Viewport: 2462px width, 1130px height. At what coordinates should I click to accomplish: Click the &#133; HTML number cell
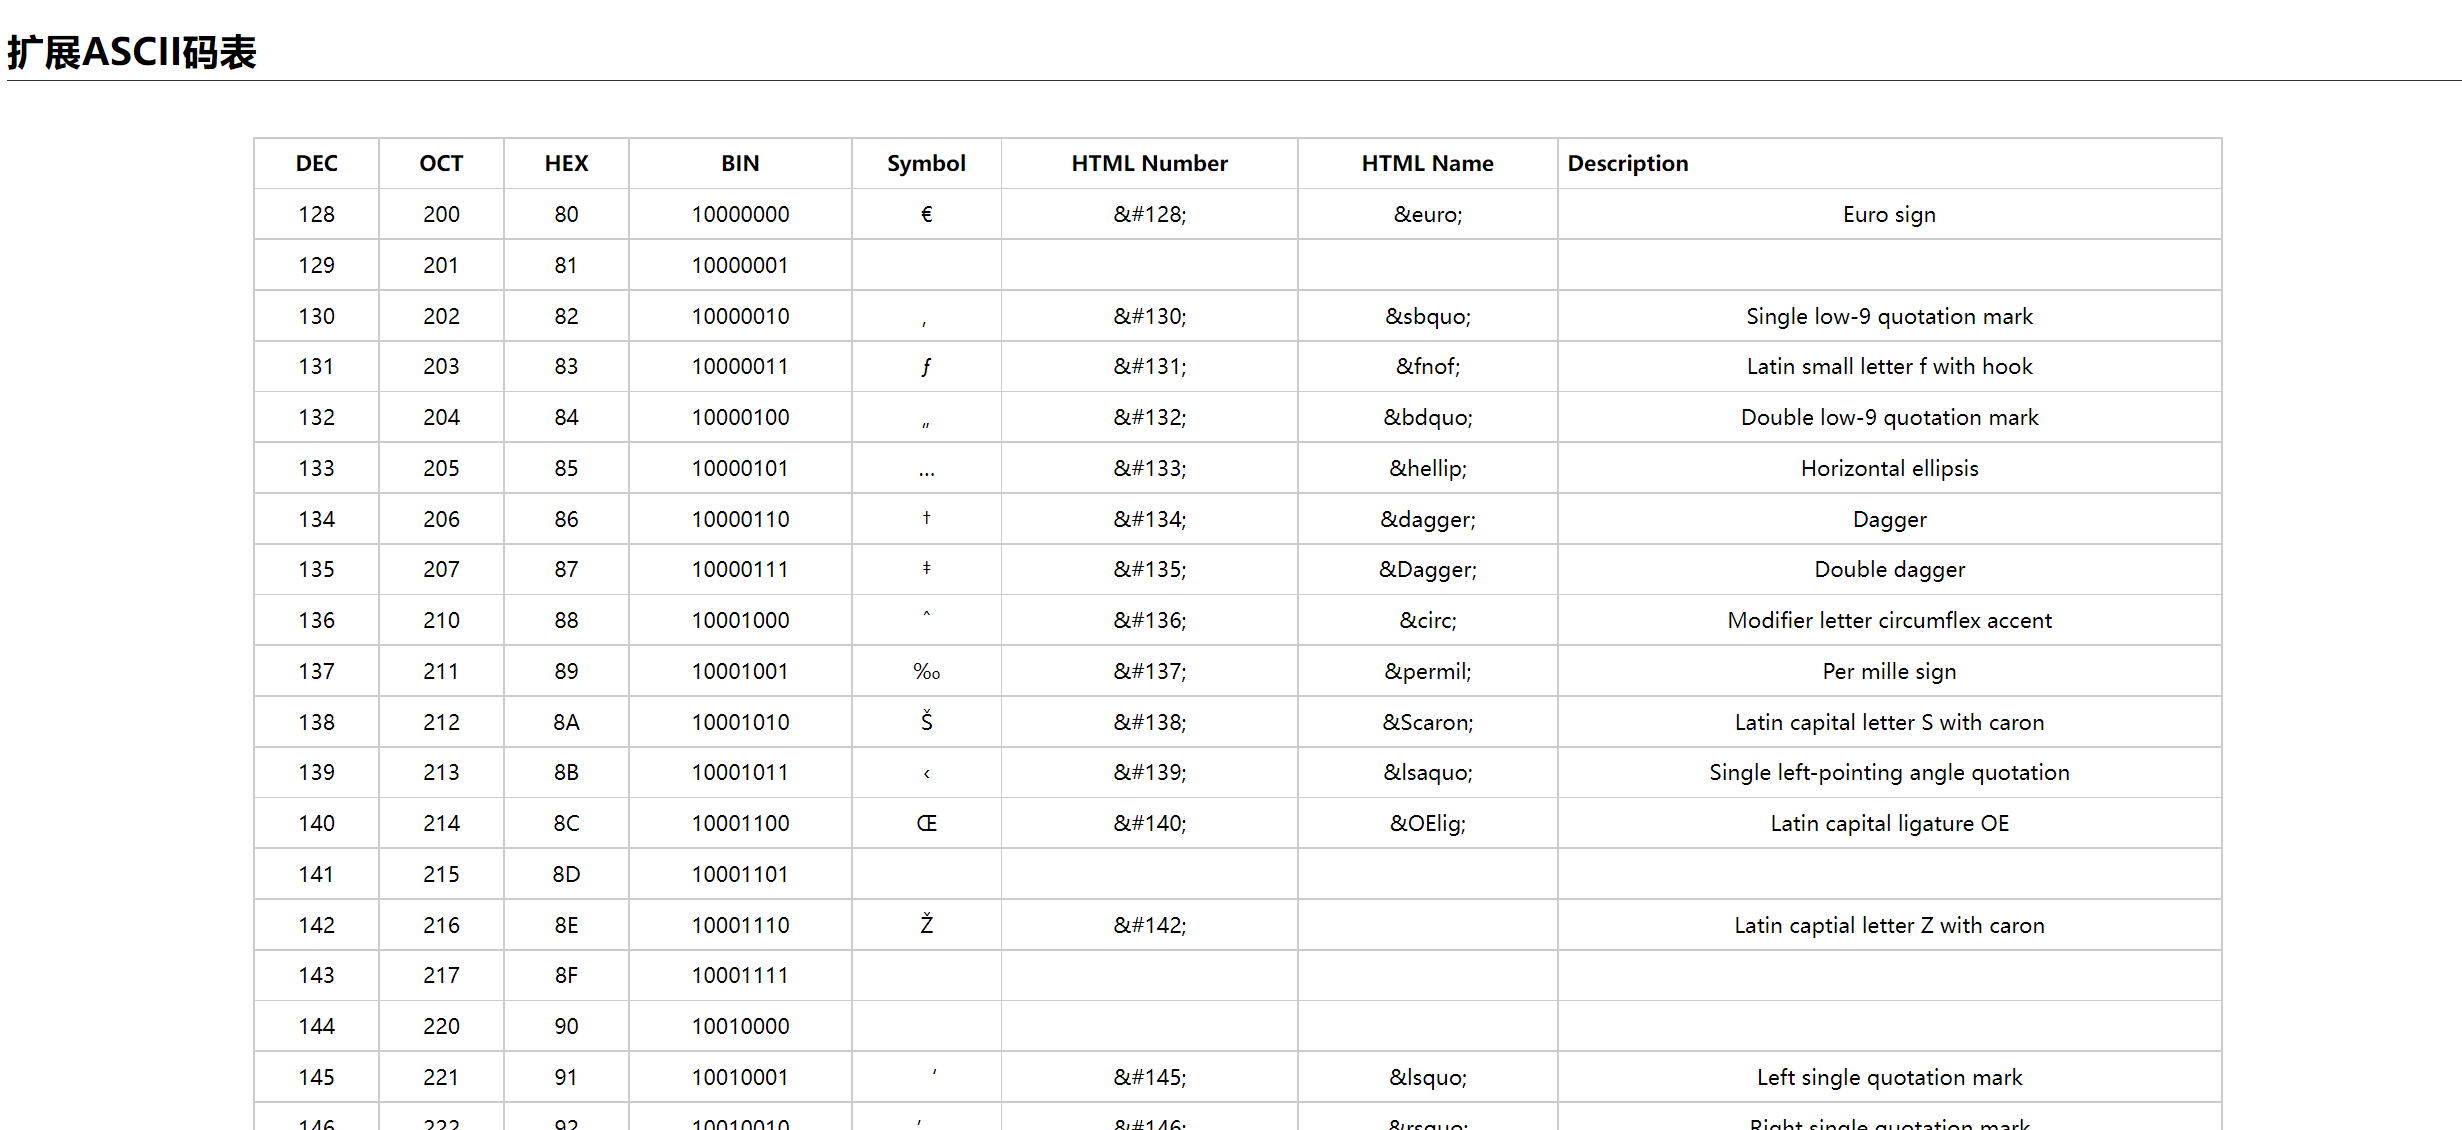(1149, 468)
